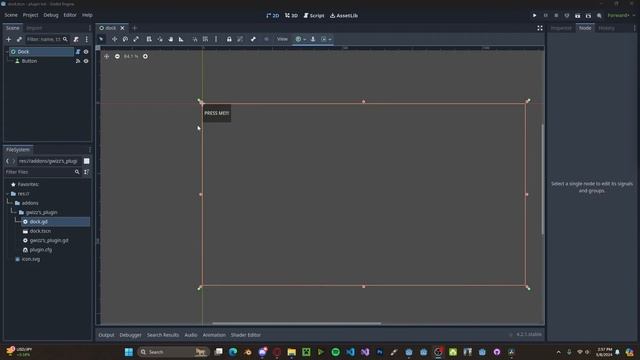
Task: Switch to the Script workspace
Action: coord(314,16)
